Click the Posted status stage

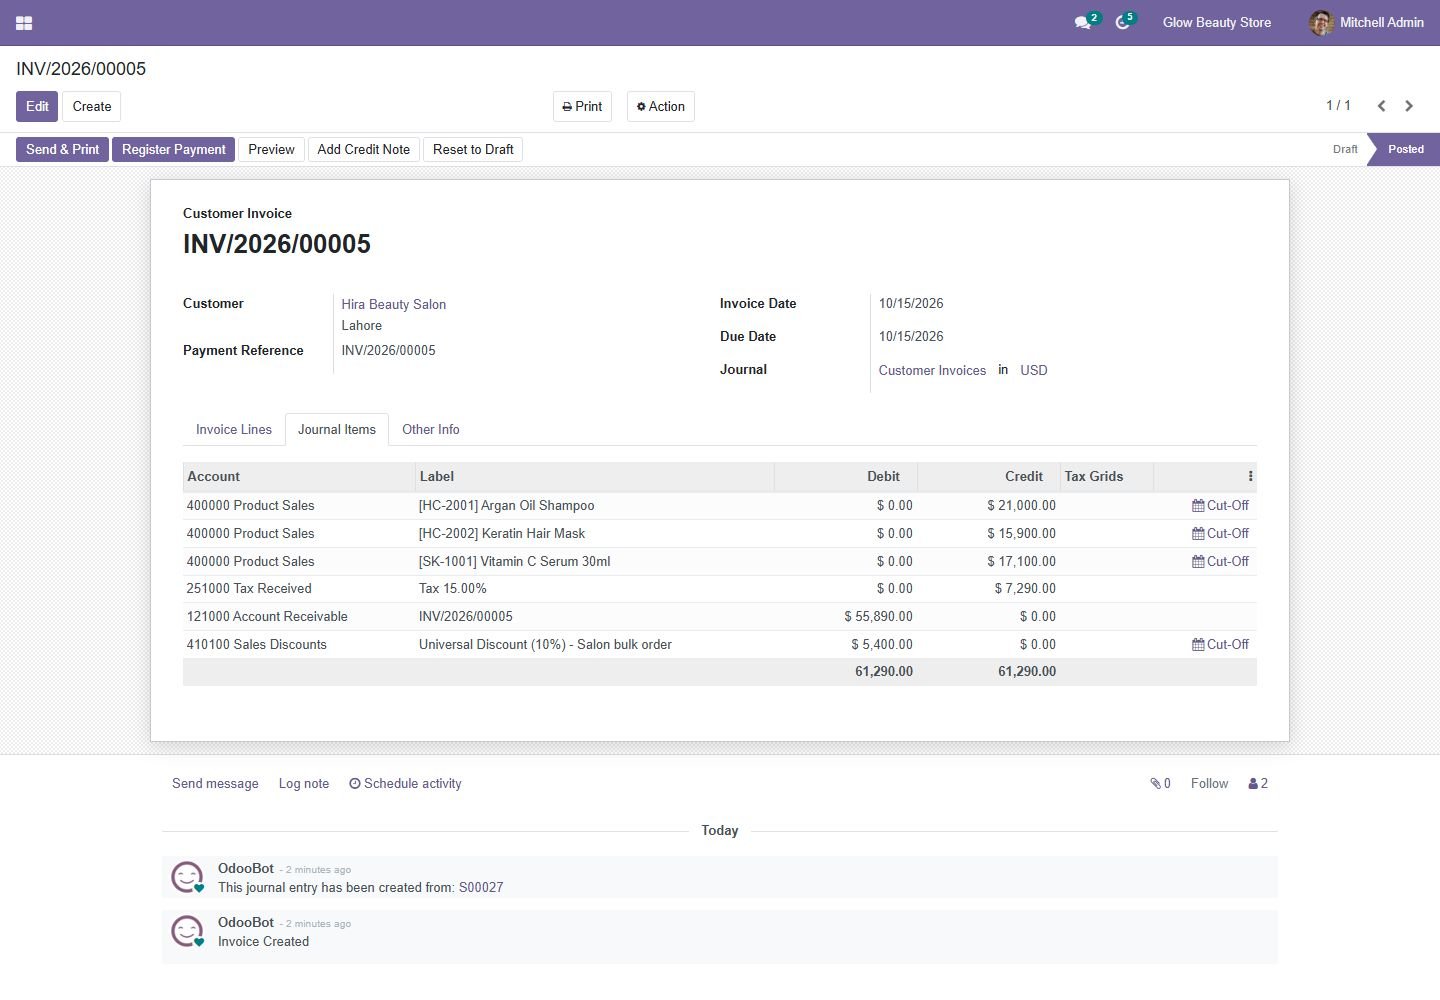point(1405,150)
